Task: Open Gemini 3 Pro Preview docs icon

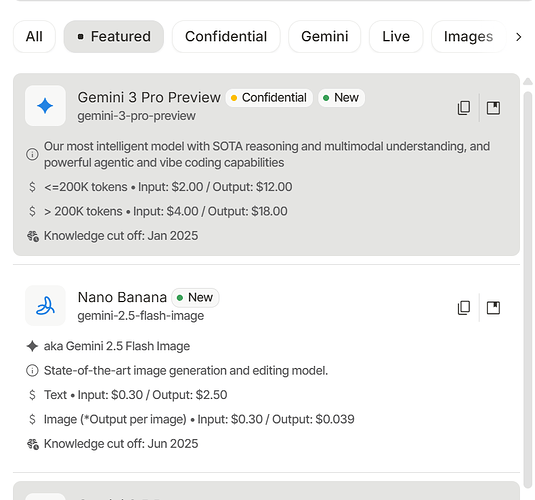Action: click(x=493, y=108)
